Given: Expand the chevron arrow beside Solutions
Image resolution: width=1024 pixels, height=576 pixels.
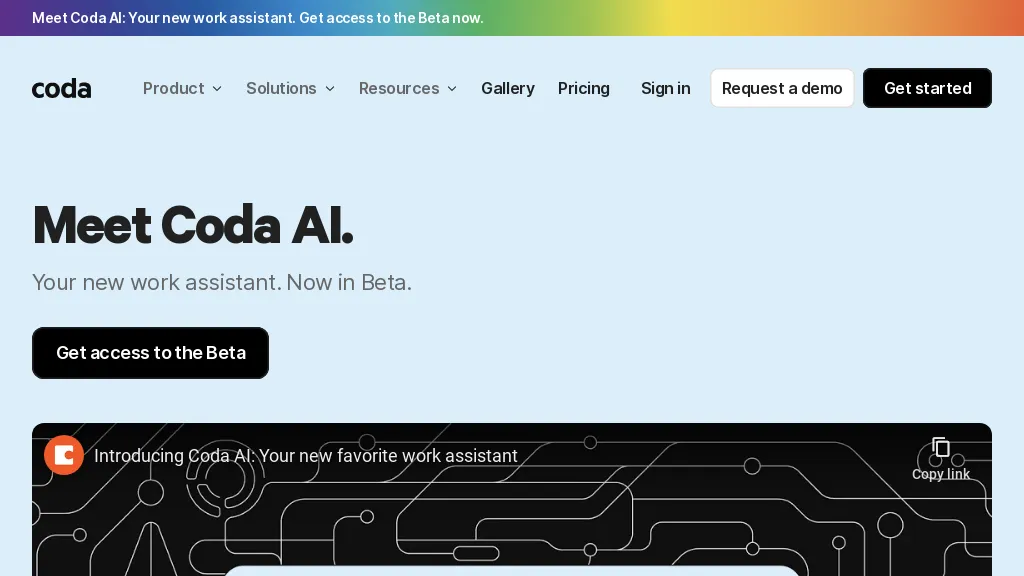Looking at the screenshot, I should (x=330, y=89).
